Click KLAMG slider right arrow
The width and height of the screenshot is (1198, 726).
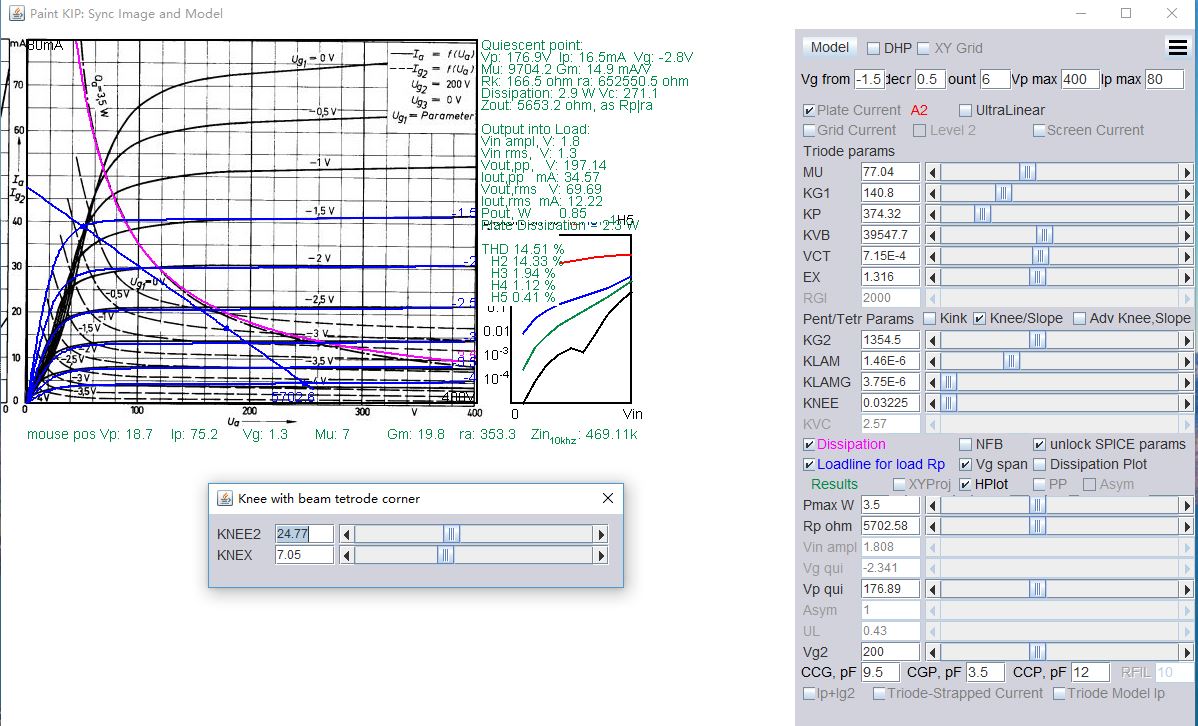click(x=1187, y=381)
